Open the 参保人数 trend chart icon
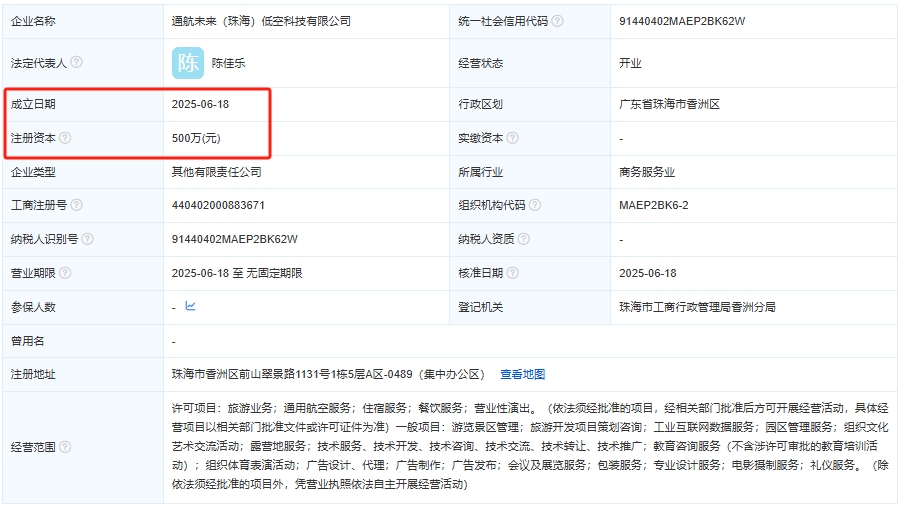 [x=190, y=306]
